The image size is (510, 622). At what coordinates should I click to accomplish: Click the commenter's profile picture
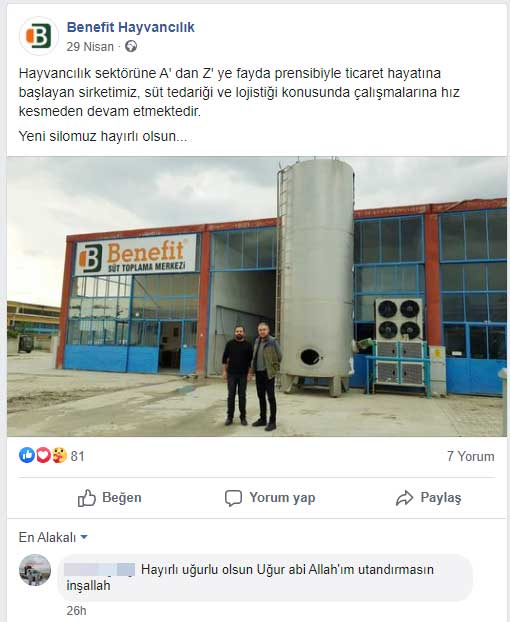(x=35, y=570)
